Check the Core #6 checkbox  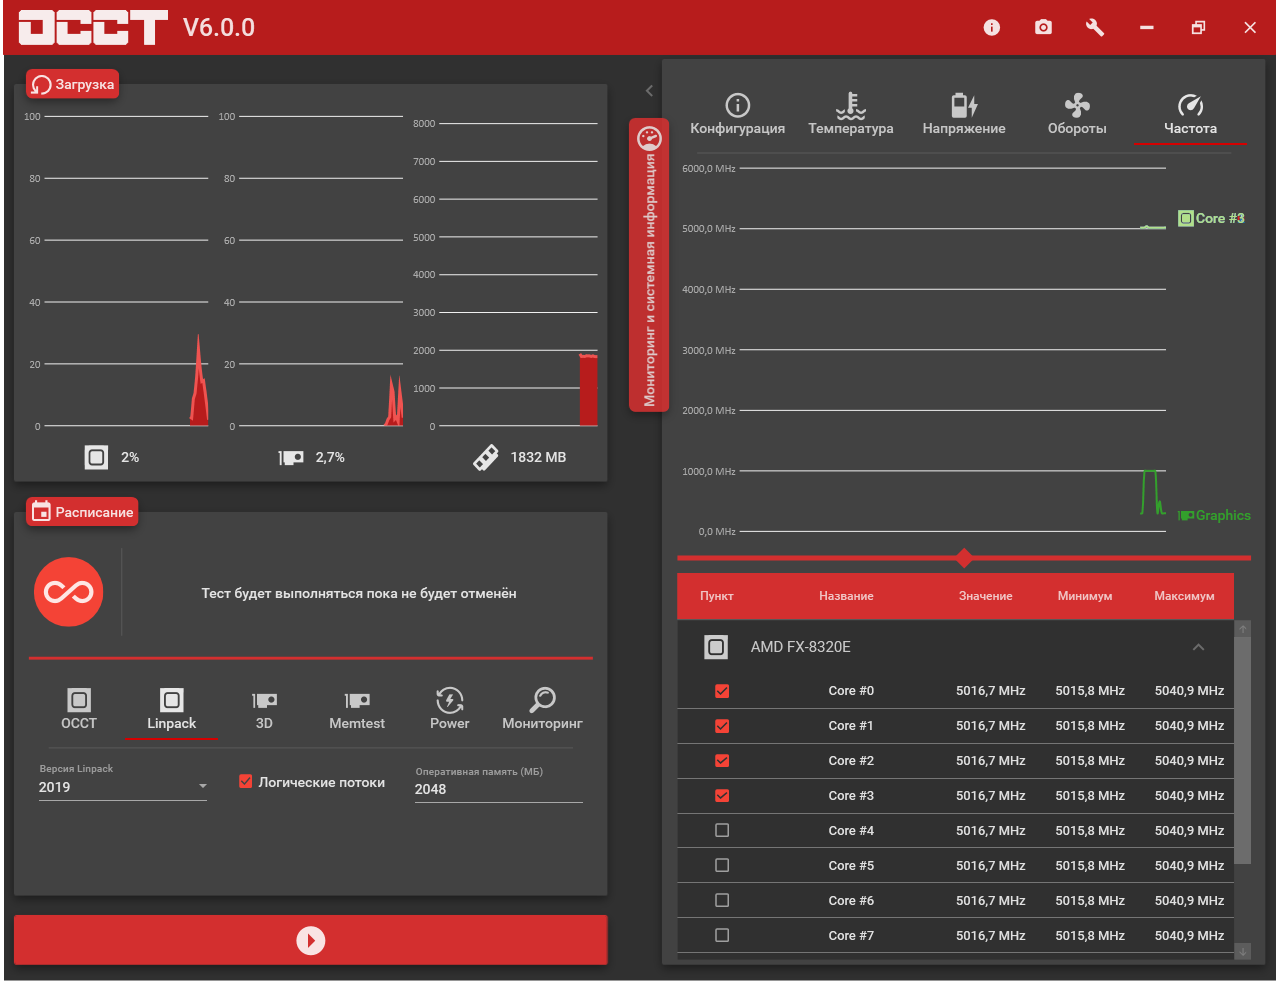(722, 900)
